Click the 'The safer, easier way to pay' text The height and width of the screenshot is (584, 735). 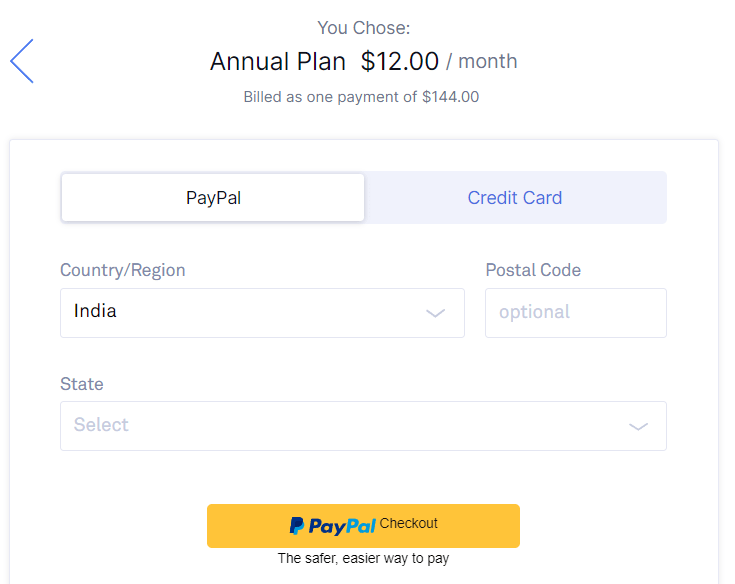click(x=363, y=558)
